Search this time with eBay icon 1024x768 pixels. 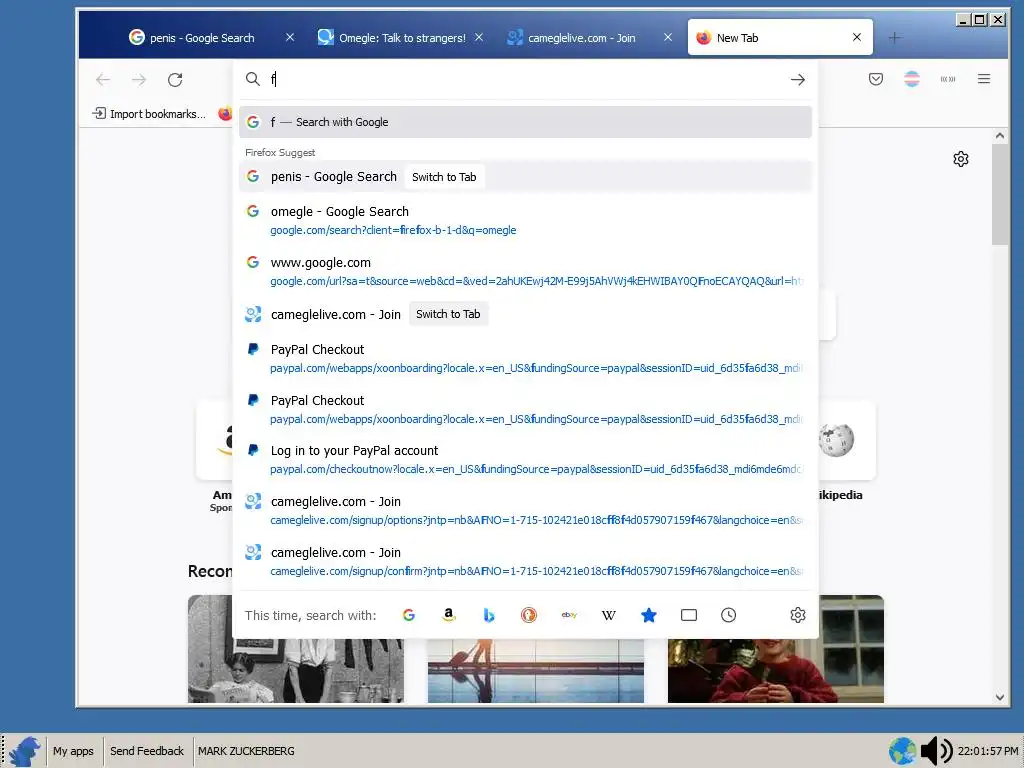point(569,615)
